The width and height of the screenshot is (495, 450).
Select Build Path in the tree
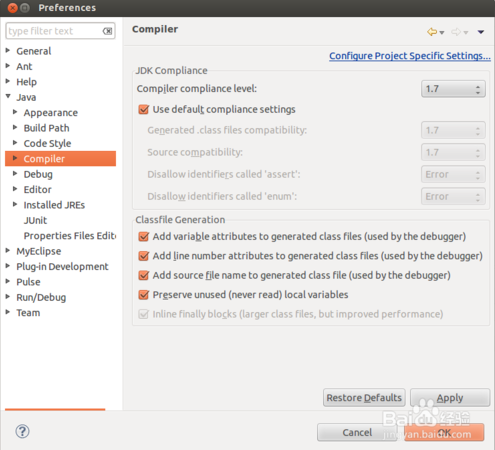pos(46,128)
